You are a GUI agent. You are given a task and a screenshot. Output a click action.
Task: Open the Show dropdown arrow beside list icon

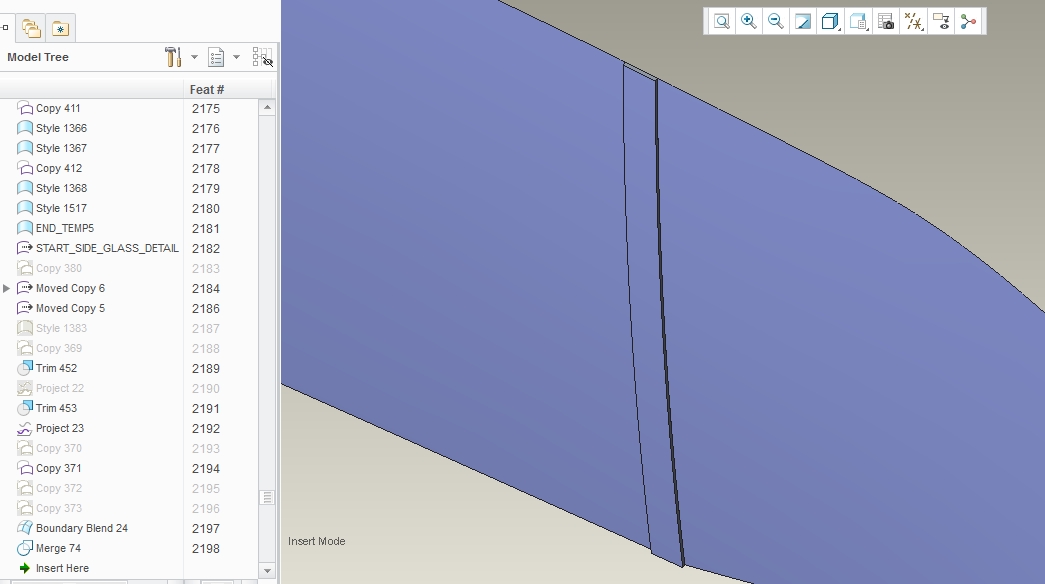(236, 57)
